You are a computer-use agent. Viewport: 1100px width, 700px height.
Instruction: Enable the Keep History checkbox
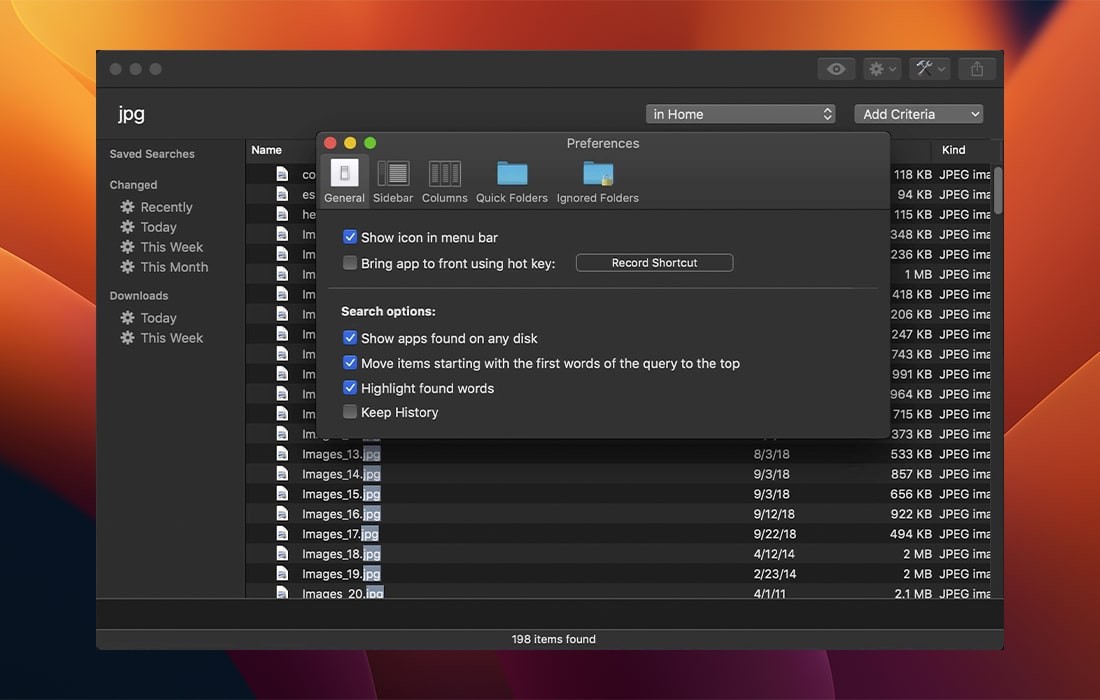350,411
